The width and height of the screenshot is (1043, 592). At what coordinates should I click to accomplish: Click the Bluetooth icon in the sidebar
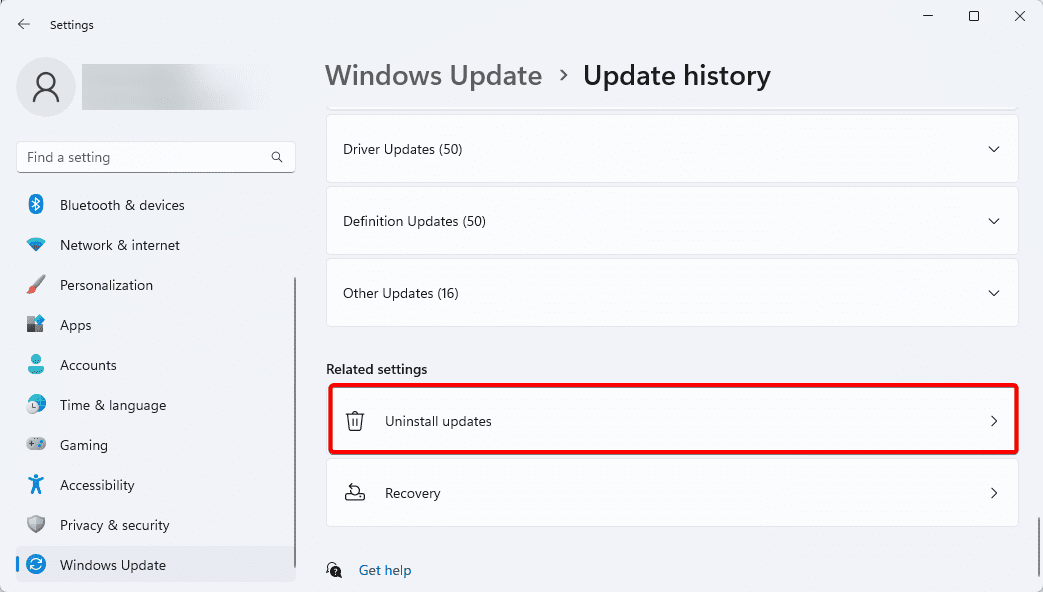36,205
